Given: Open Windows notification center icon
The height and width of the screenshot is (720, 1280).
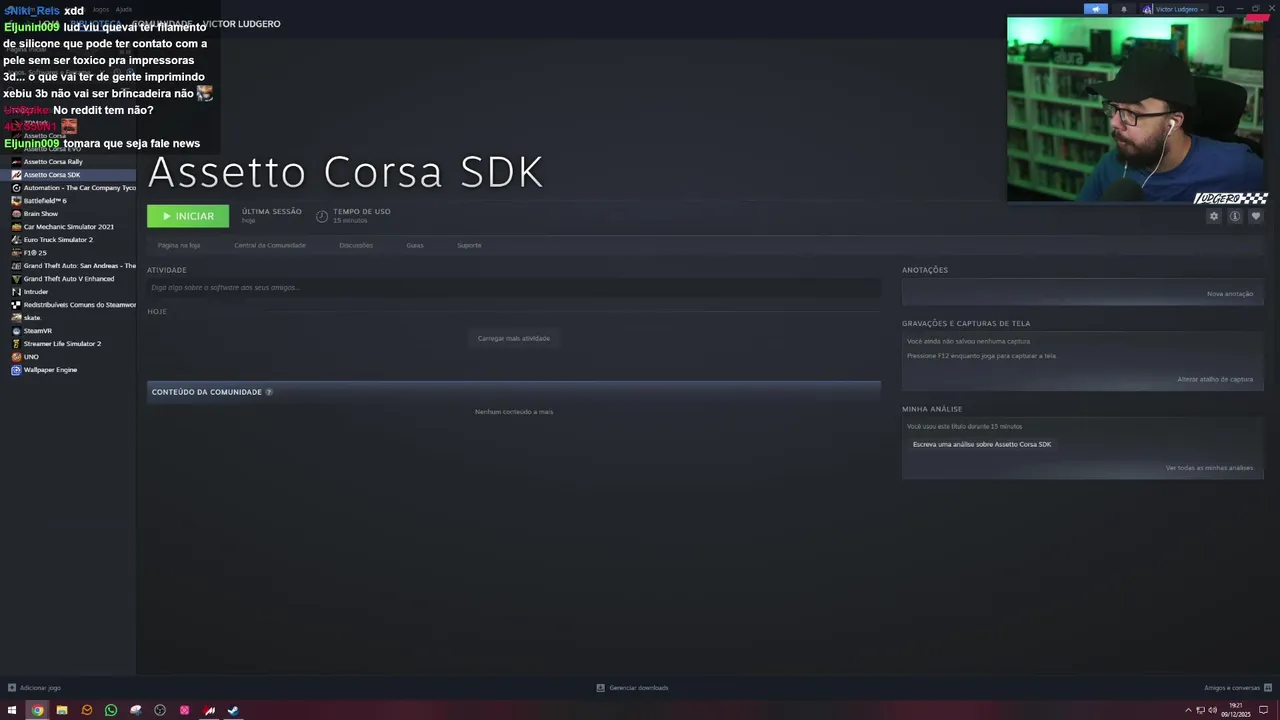Looking at the screenshot, I should [1264, 711].
